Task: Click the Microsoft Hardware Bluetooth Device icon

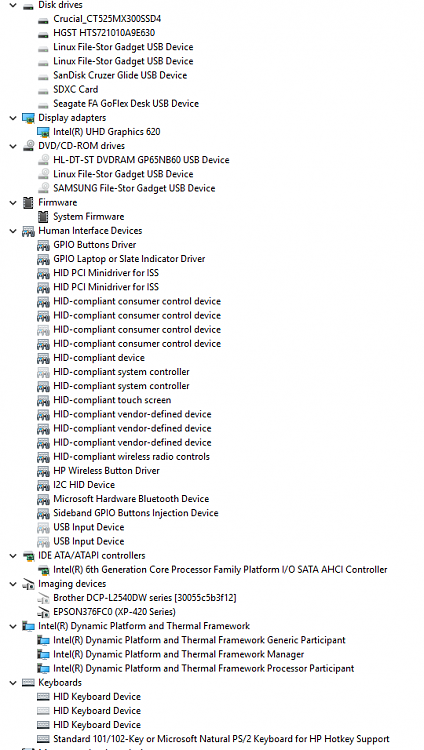Action: (x=44, y=499)
